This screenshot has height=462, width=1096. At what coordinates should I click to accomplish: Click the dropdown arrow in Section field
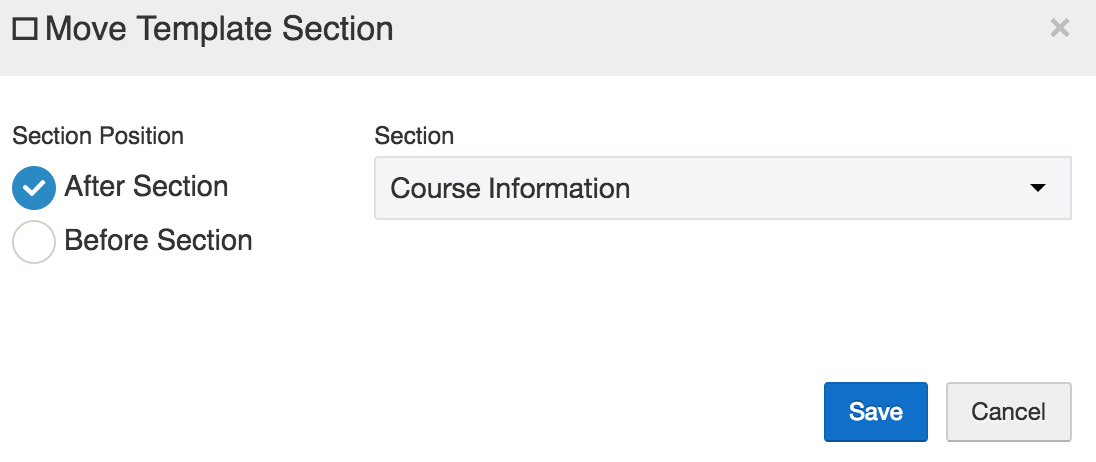(1038, 188)
